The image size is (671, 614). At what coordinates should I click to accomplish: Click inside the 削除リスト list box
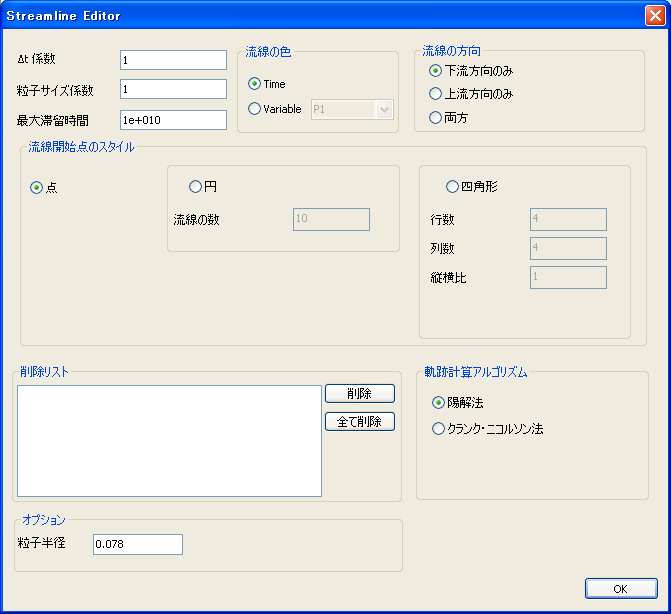click(x=169, y=440)
